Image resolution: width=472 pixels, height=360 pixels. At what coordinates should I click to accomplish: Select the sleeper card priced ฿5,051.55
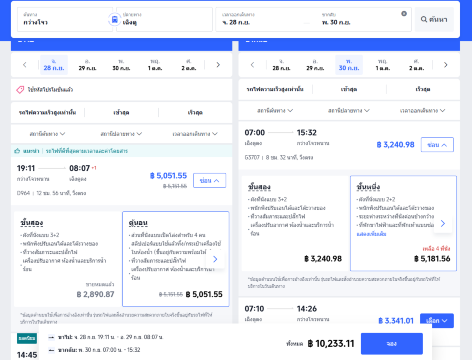tap(176, 259)
